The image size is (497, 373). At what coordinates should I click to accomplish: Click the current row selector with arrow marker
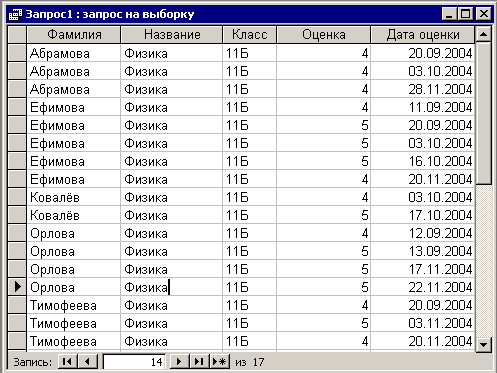click(17, 287)
